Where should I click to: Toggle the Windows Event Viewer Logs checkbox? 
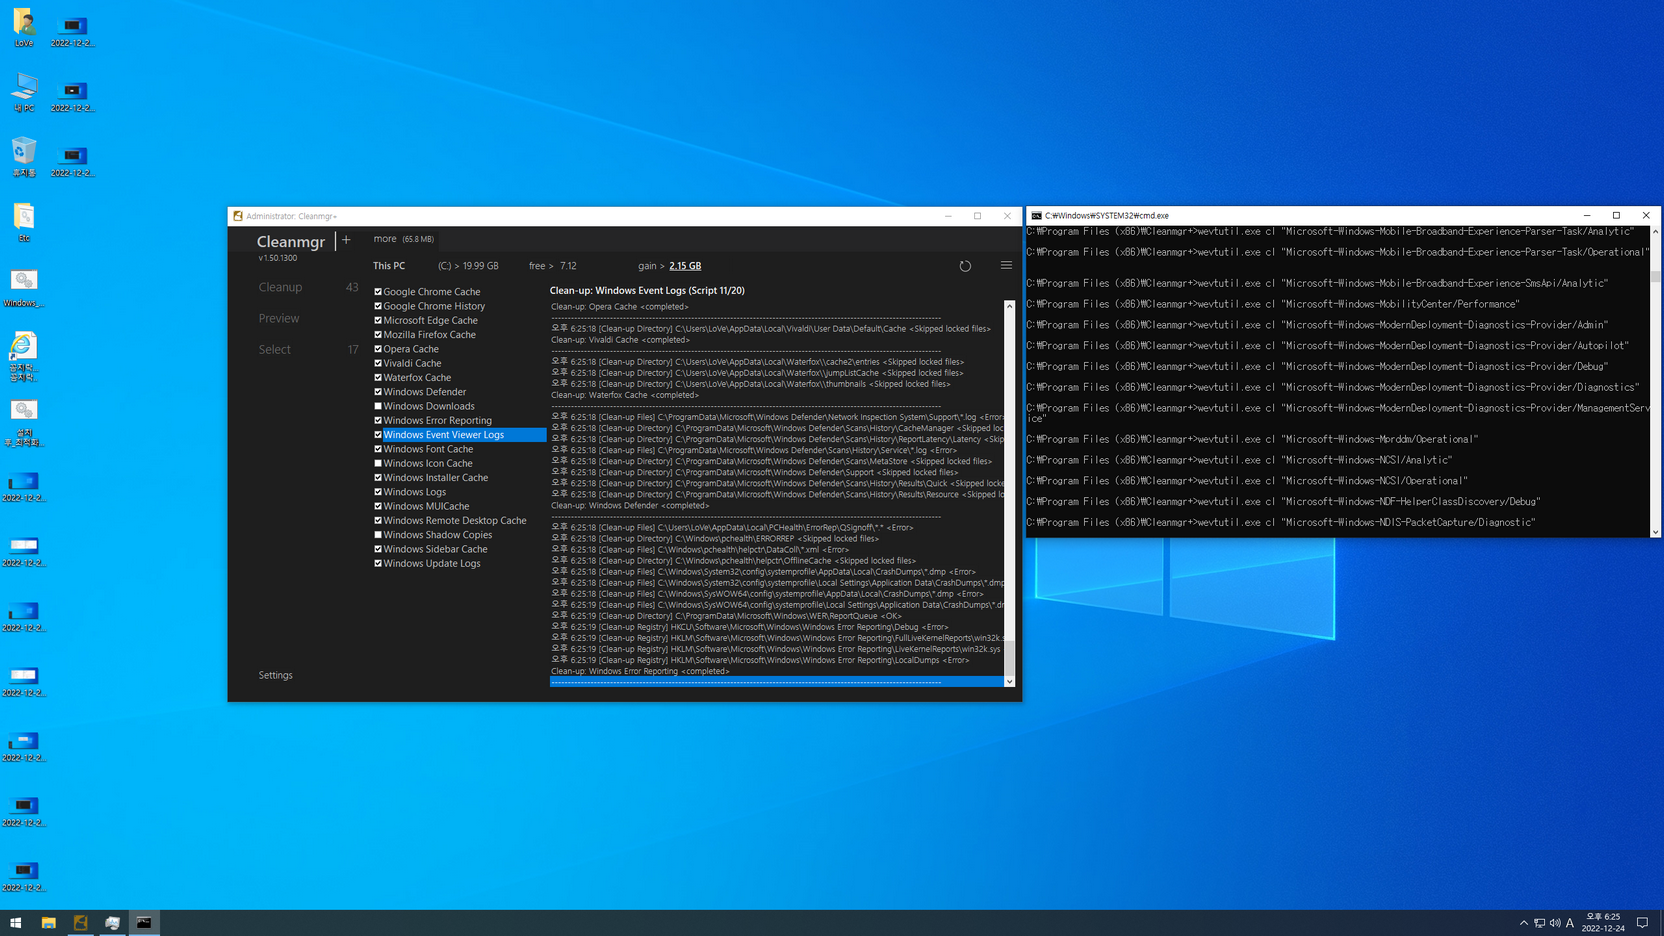point(378,435)
